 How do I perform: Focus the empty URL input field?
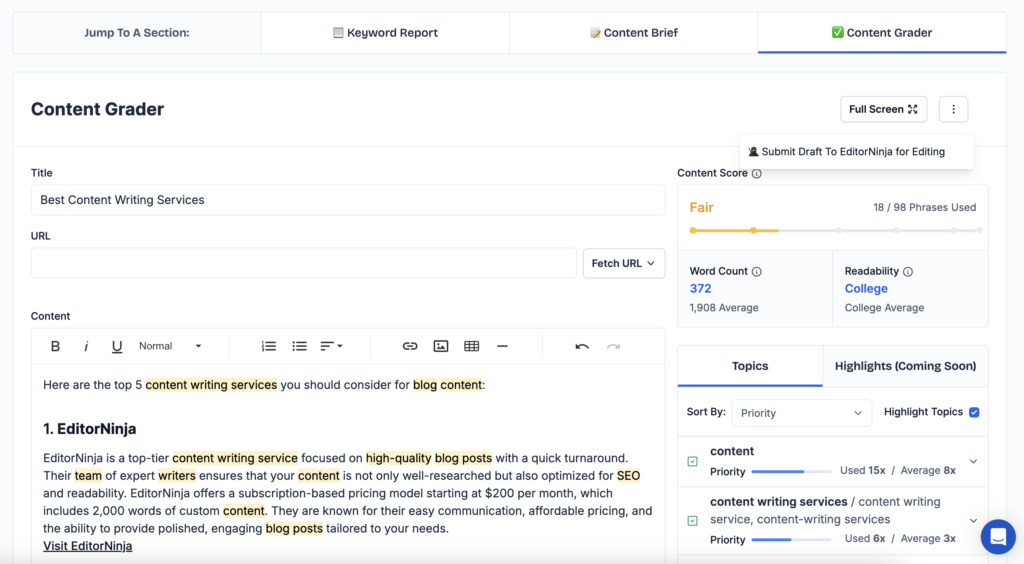pyautogui.click(x=304, y=263)
